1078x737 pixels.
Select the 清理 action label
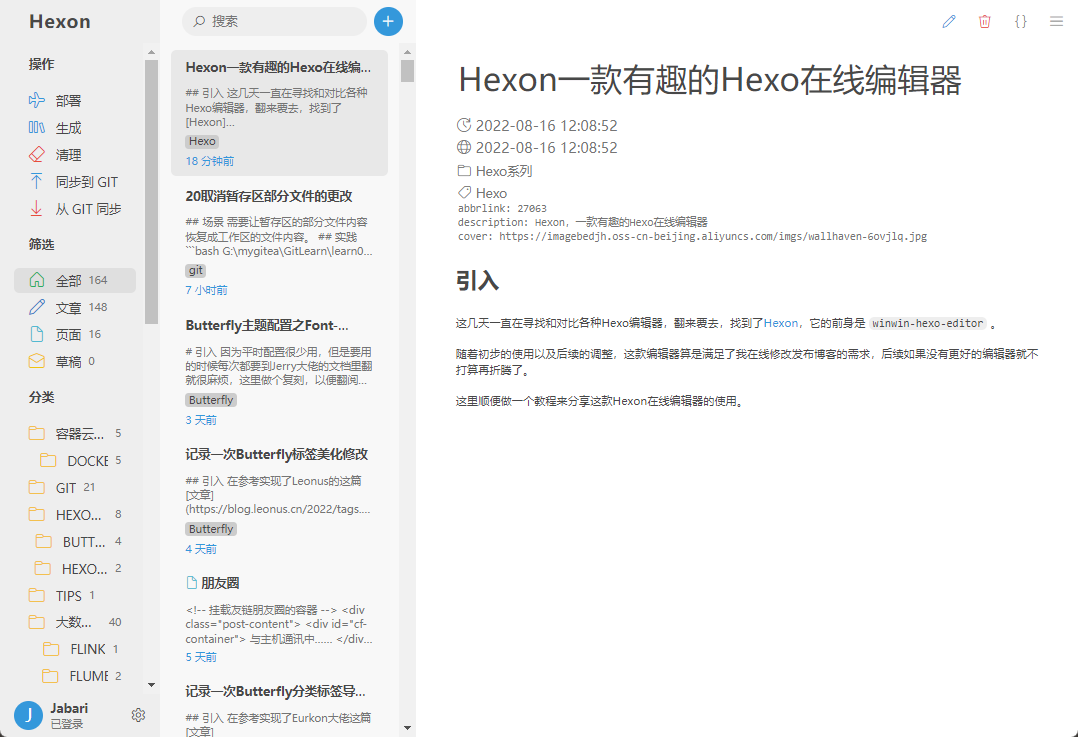point(68,155)
